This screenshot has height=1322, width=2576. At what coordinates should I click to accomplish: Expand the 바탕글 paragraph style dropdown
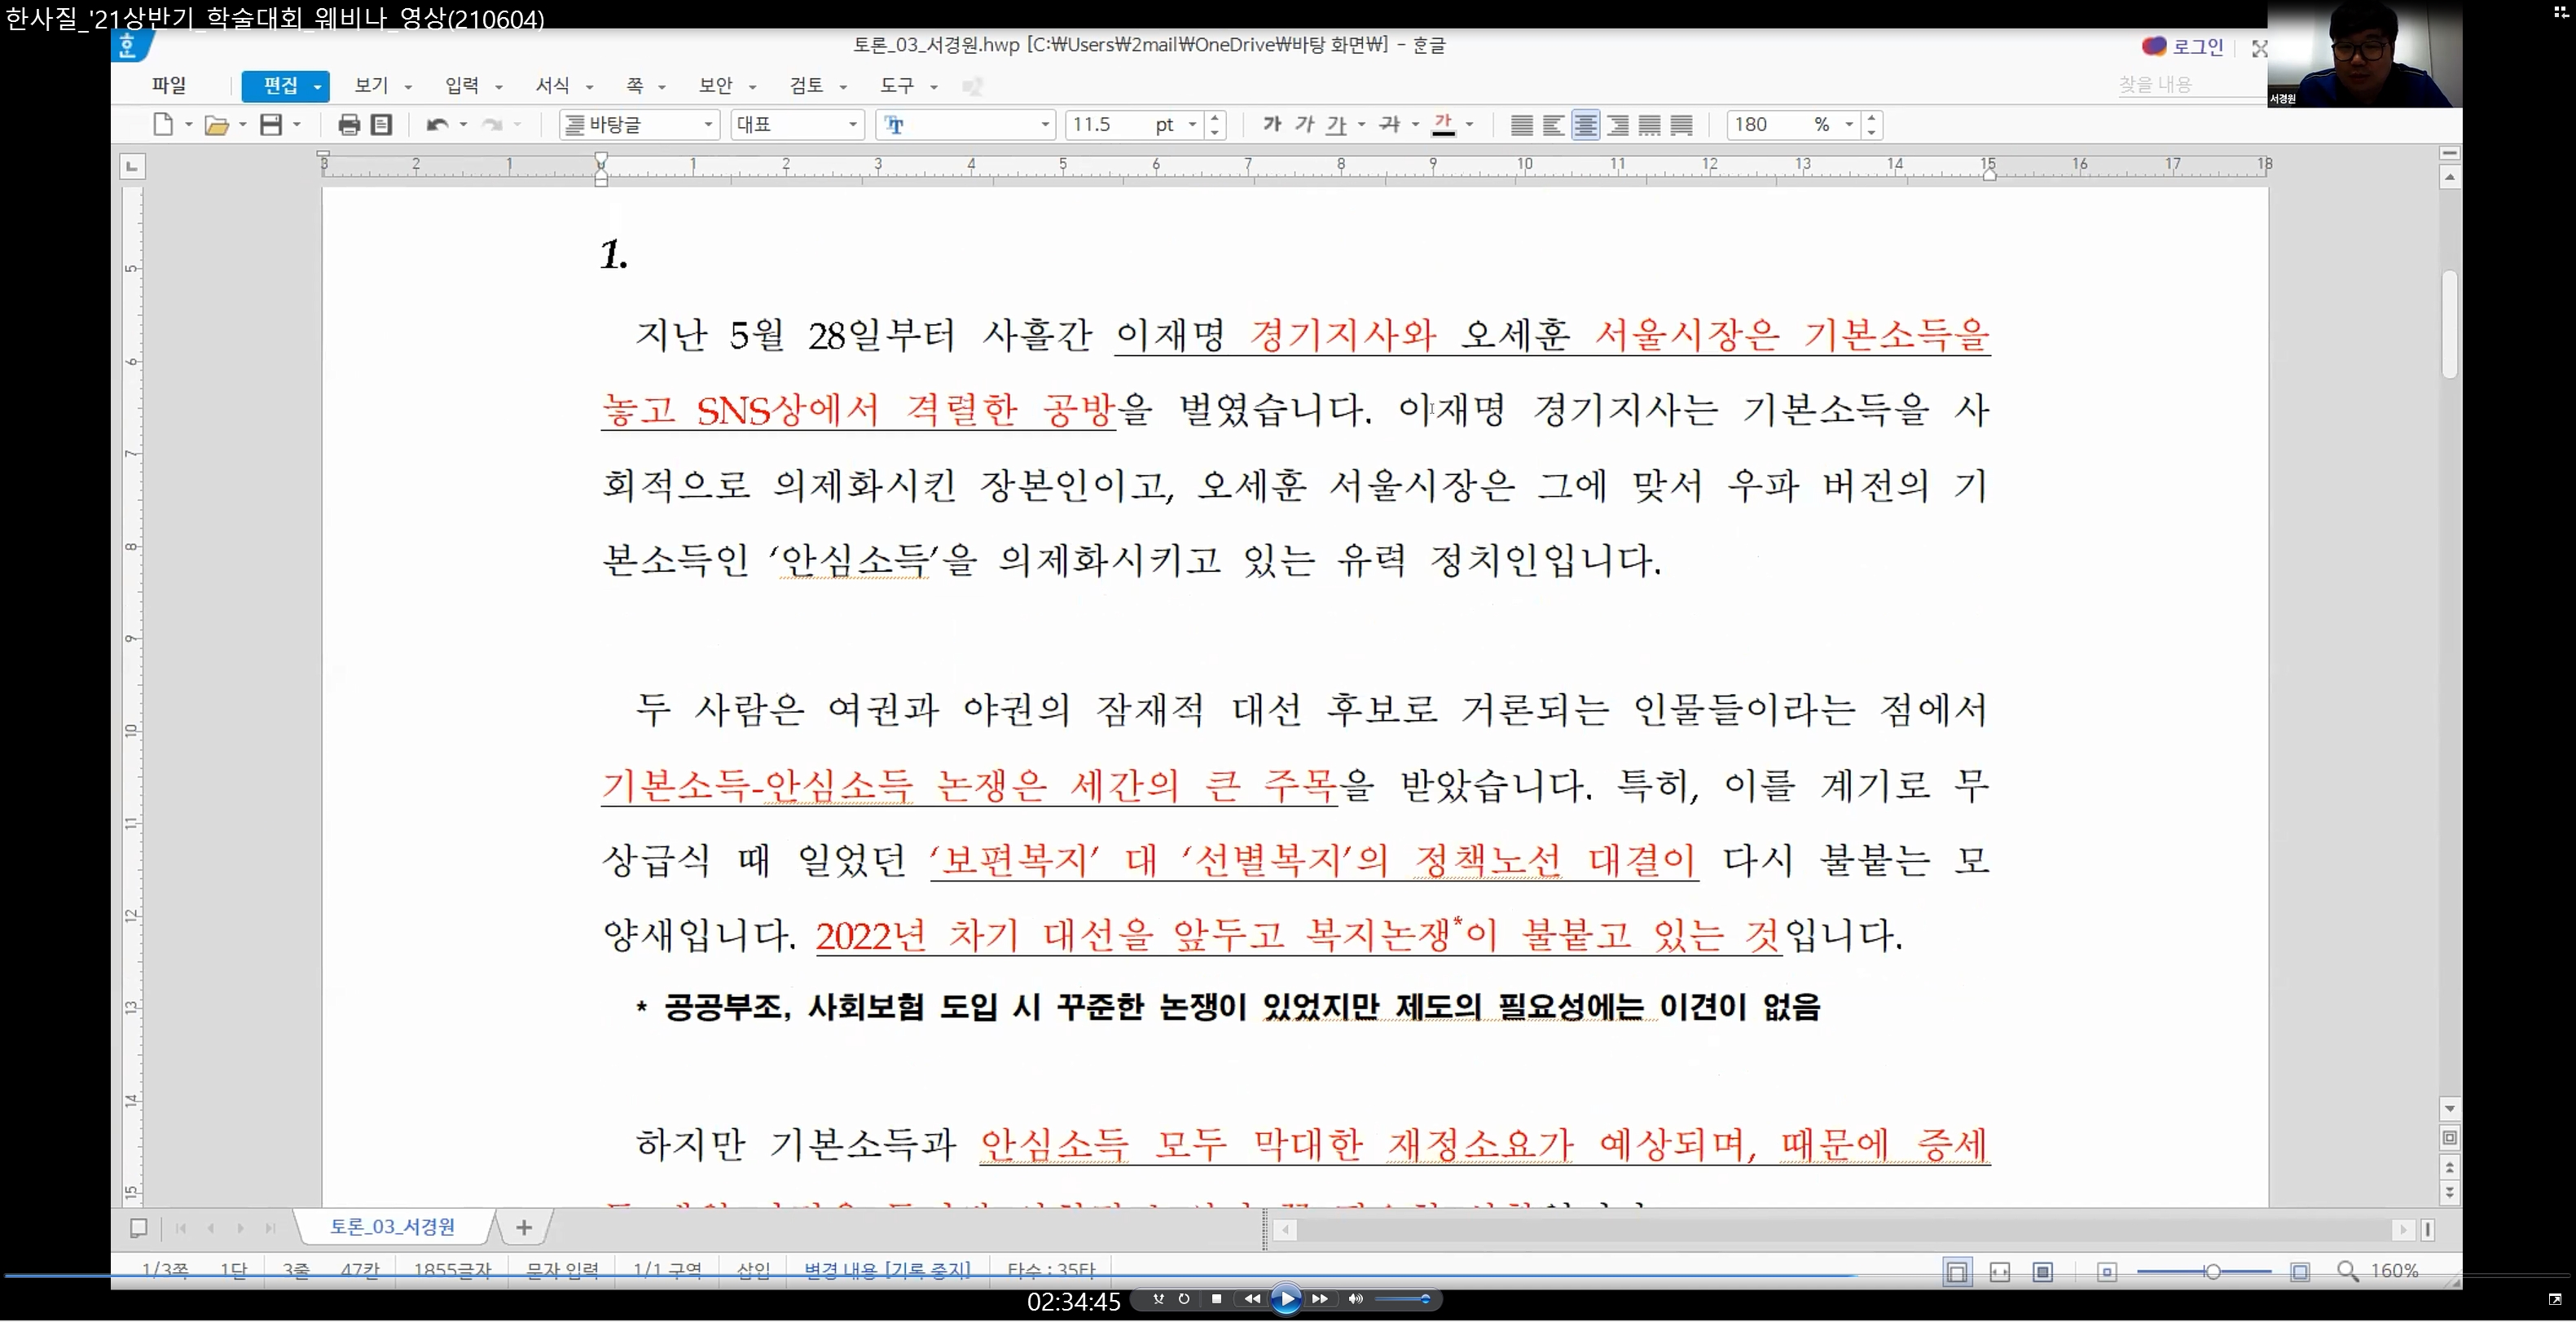[x=708, y=125]
